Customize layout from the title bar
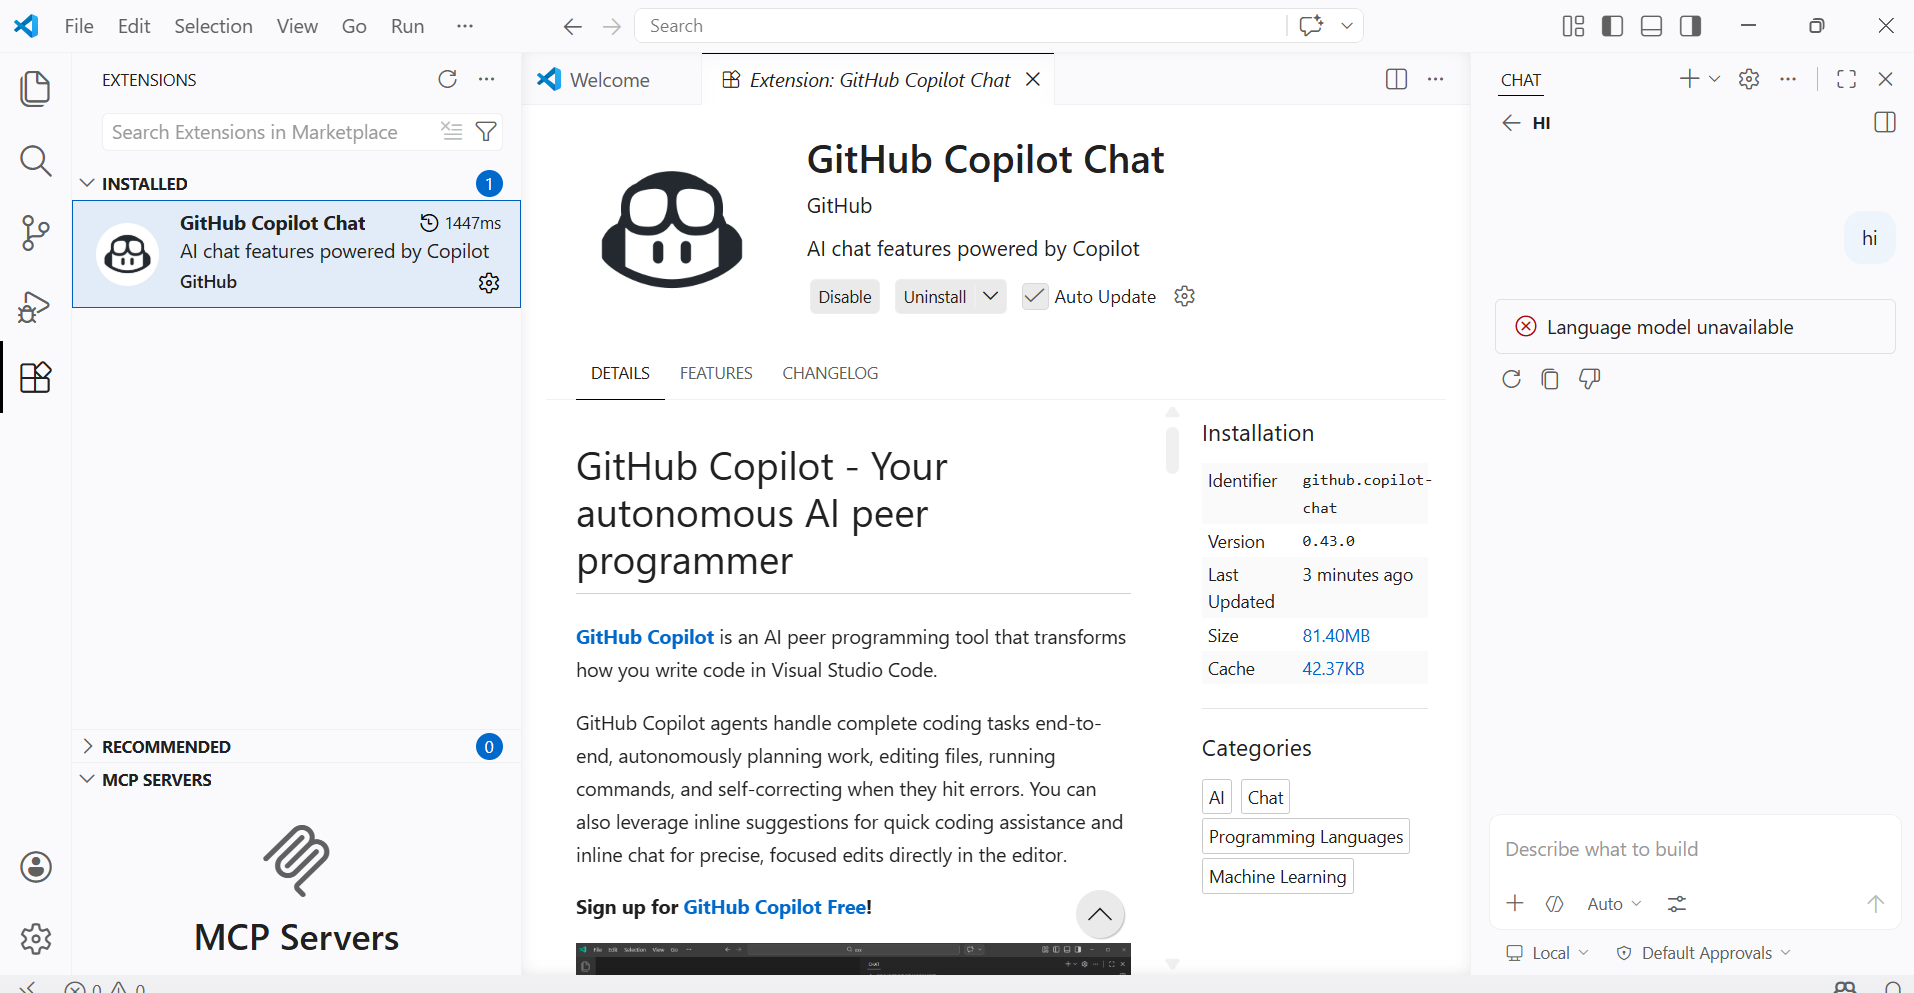This screenshot has width=1914, height=993. [x=1574, y=26]
